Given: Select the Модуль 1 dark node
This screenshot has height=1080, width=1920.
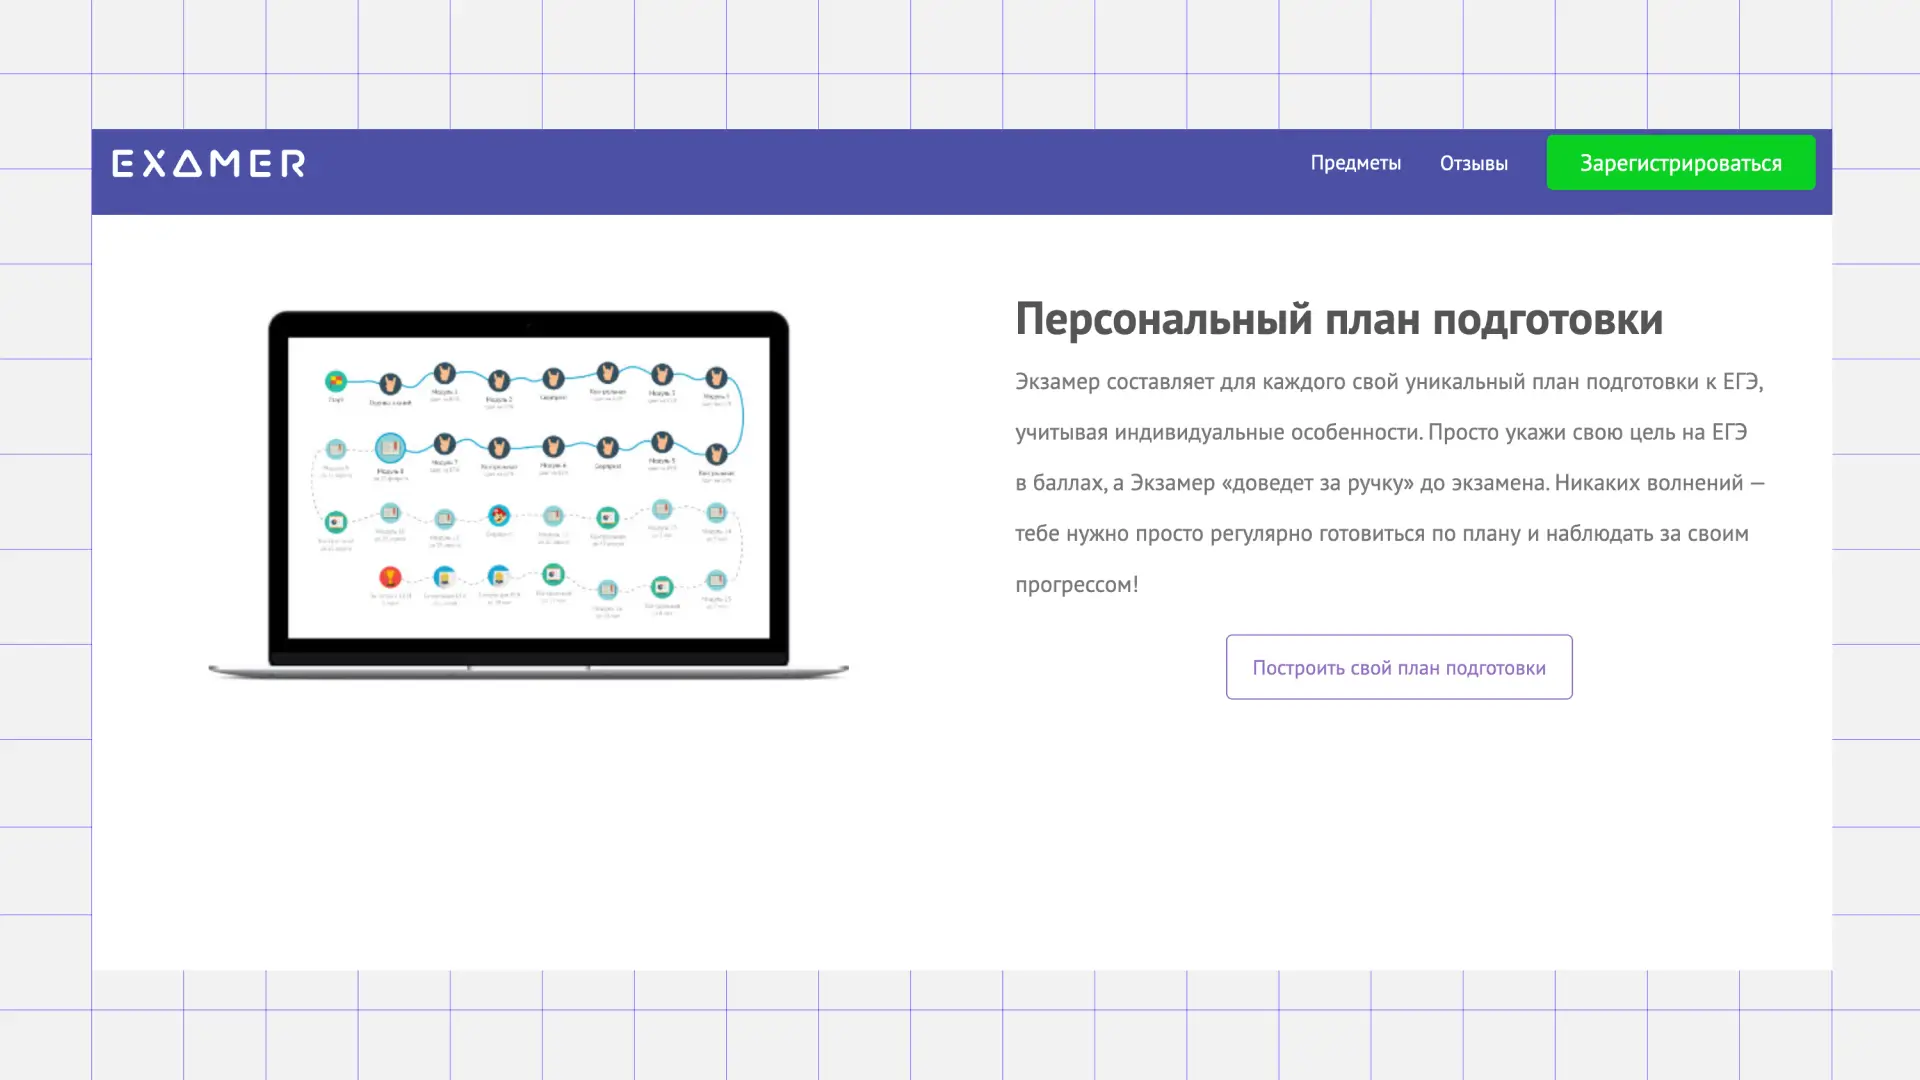Looking at the screenshot, I should point(444,372).
